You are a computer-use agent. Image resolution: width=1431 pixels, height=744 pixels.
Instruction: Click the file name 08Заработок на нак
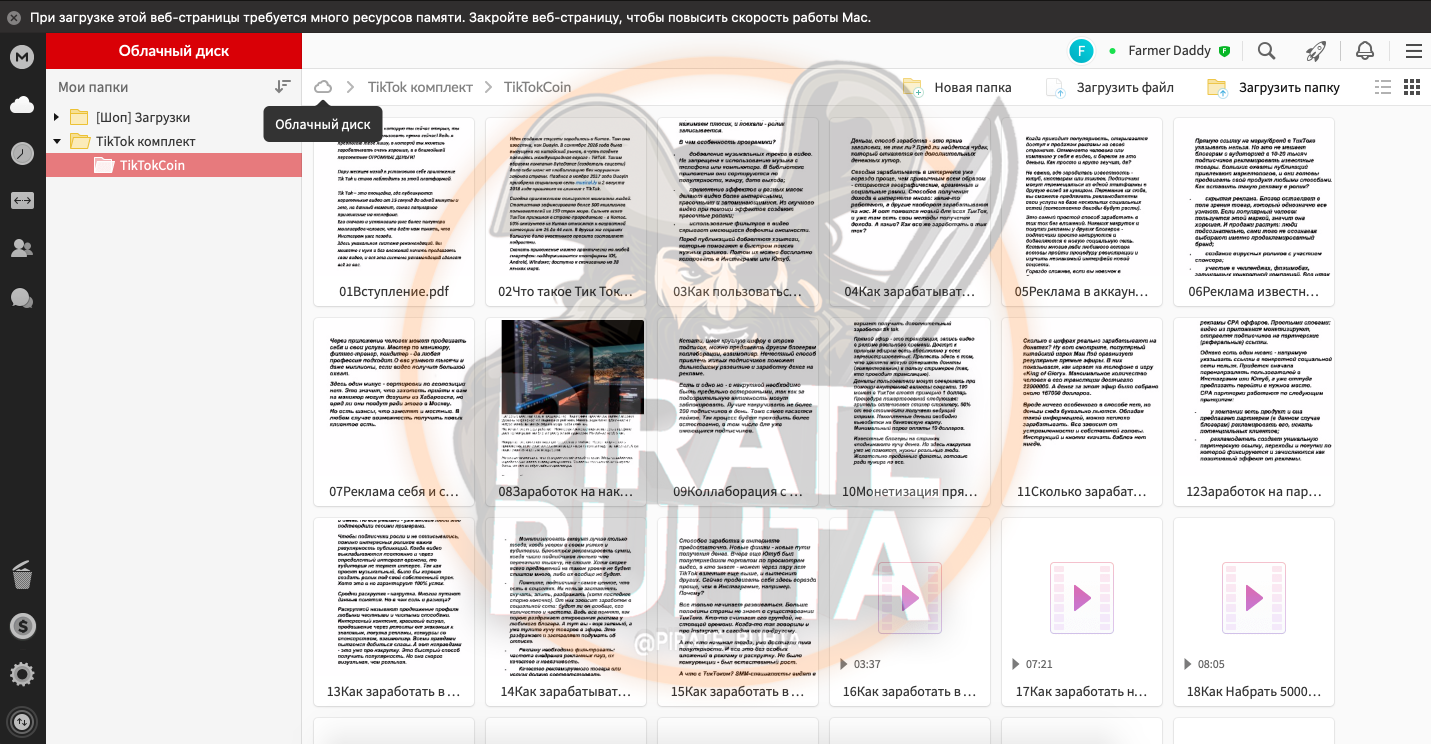[566, 492]
